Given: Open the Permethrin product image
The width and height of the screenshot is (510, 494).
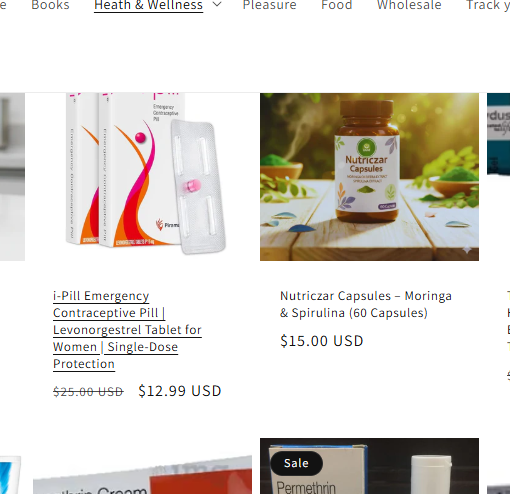Looking at the screenshot, I should coord(369,466).
